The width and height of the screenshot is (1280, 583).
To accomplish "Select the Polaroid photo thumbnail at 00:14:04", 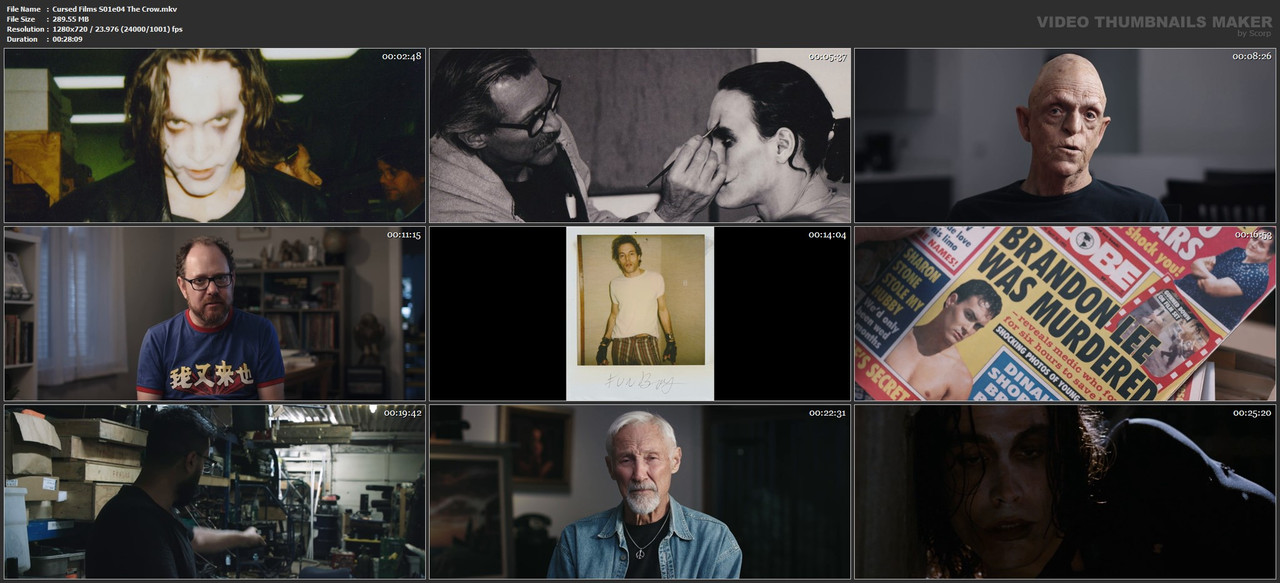I will click(640, 314).
